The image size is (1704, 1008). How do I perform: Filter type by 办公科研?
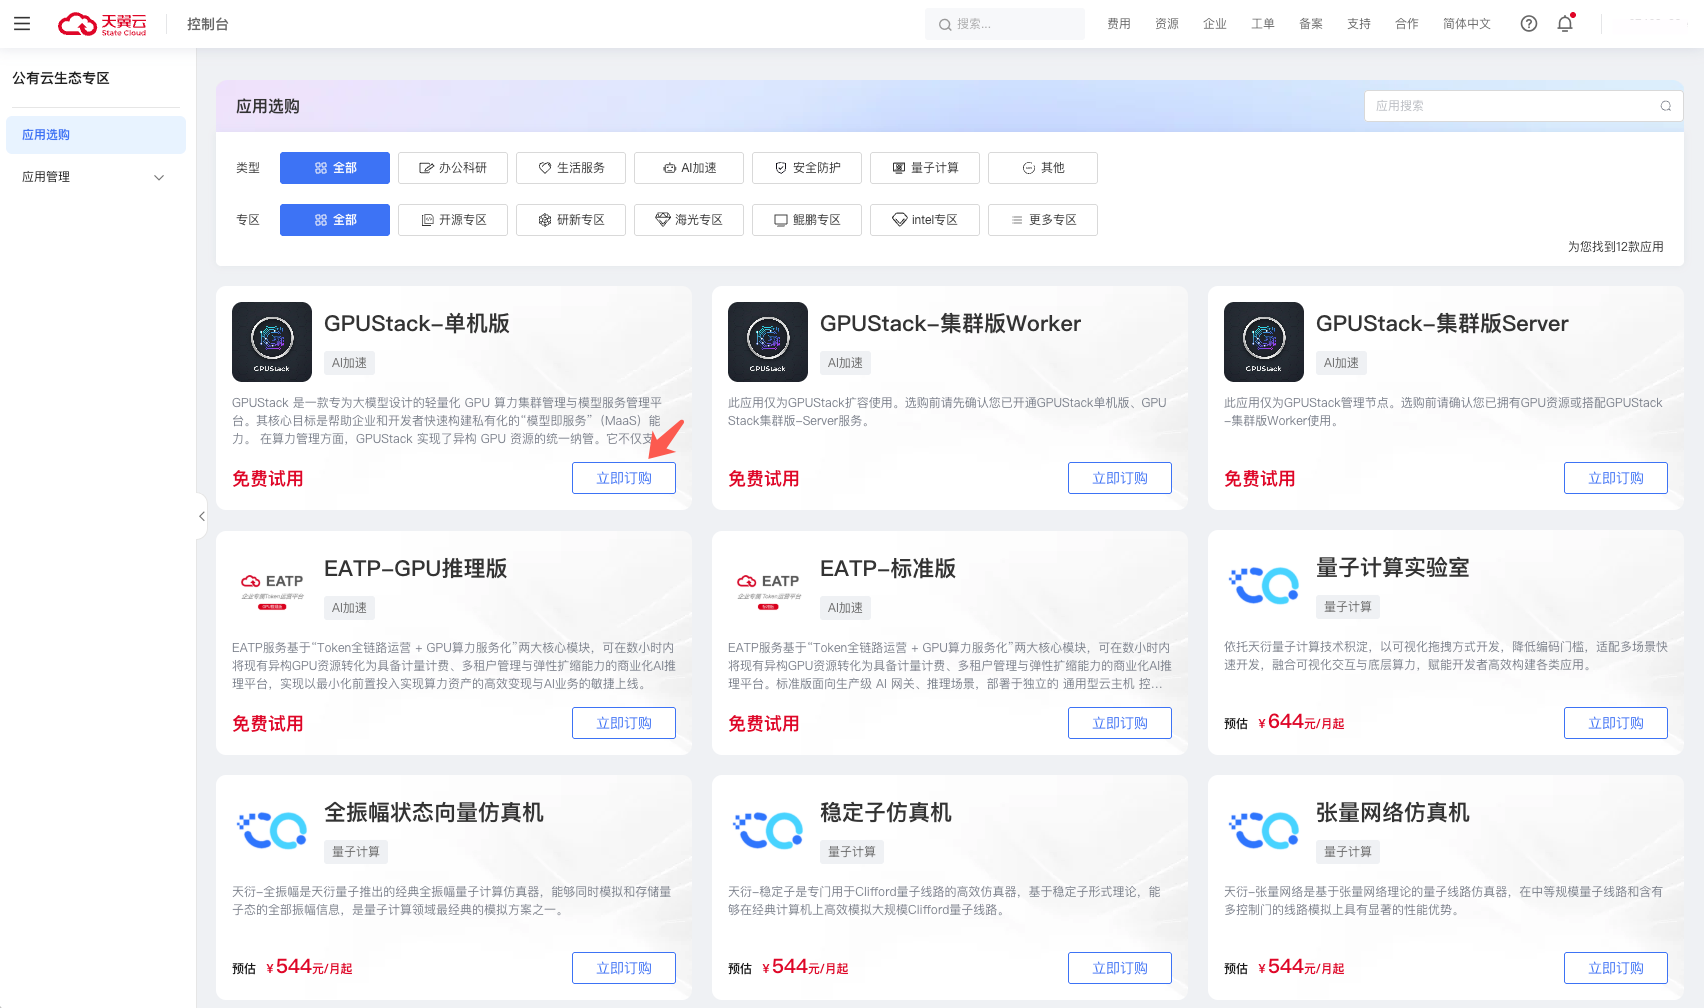(x=453, y=168)
